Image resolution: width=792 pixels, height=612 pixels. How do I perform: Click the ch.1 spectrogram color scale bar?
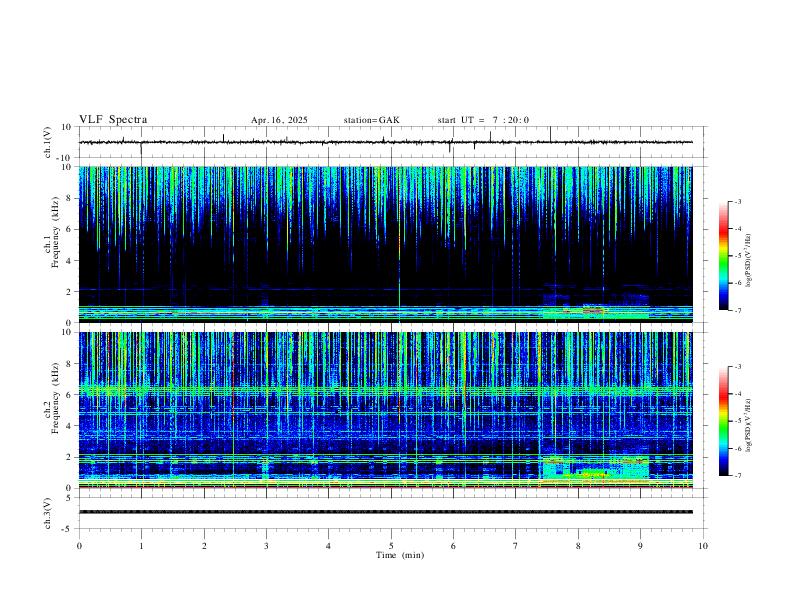click(x=724, y=256)
